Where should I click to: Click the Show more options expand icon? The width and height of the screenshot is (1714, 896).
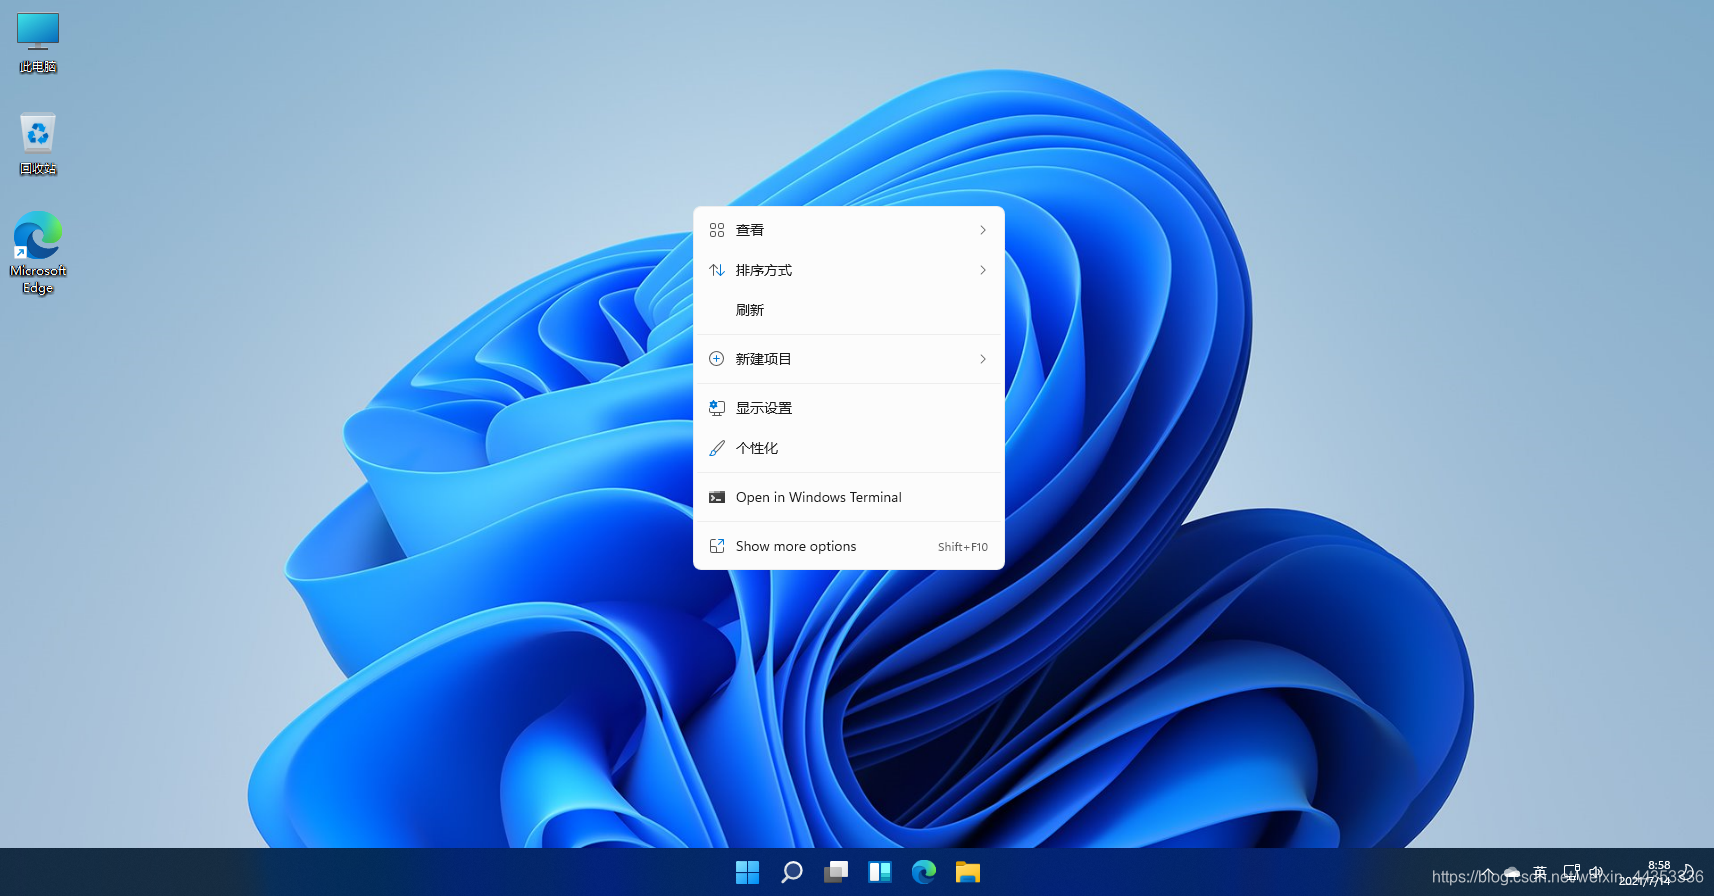pos(717,546)
